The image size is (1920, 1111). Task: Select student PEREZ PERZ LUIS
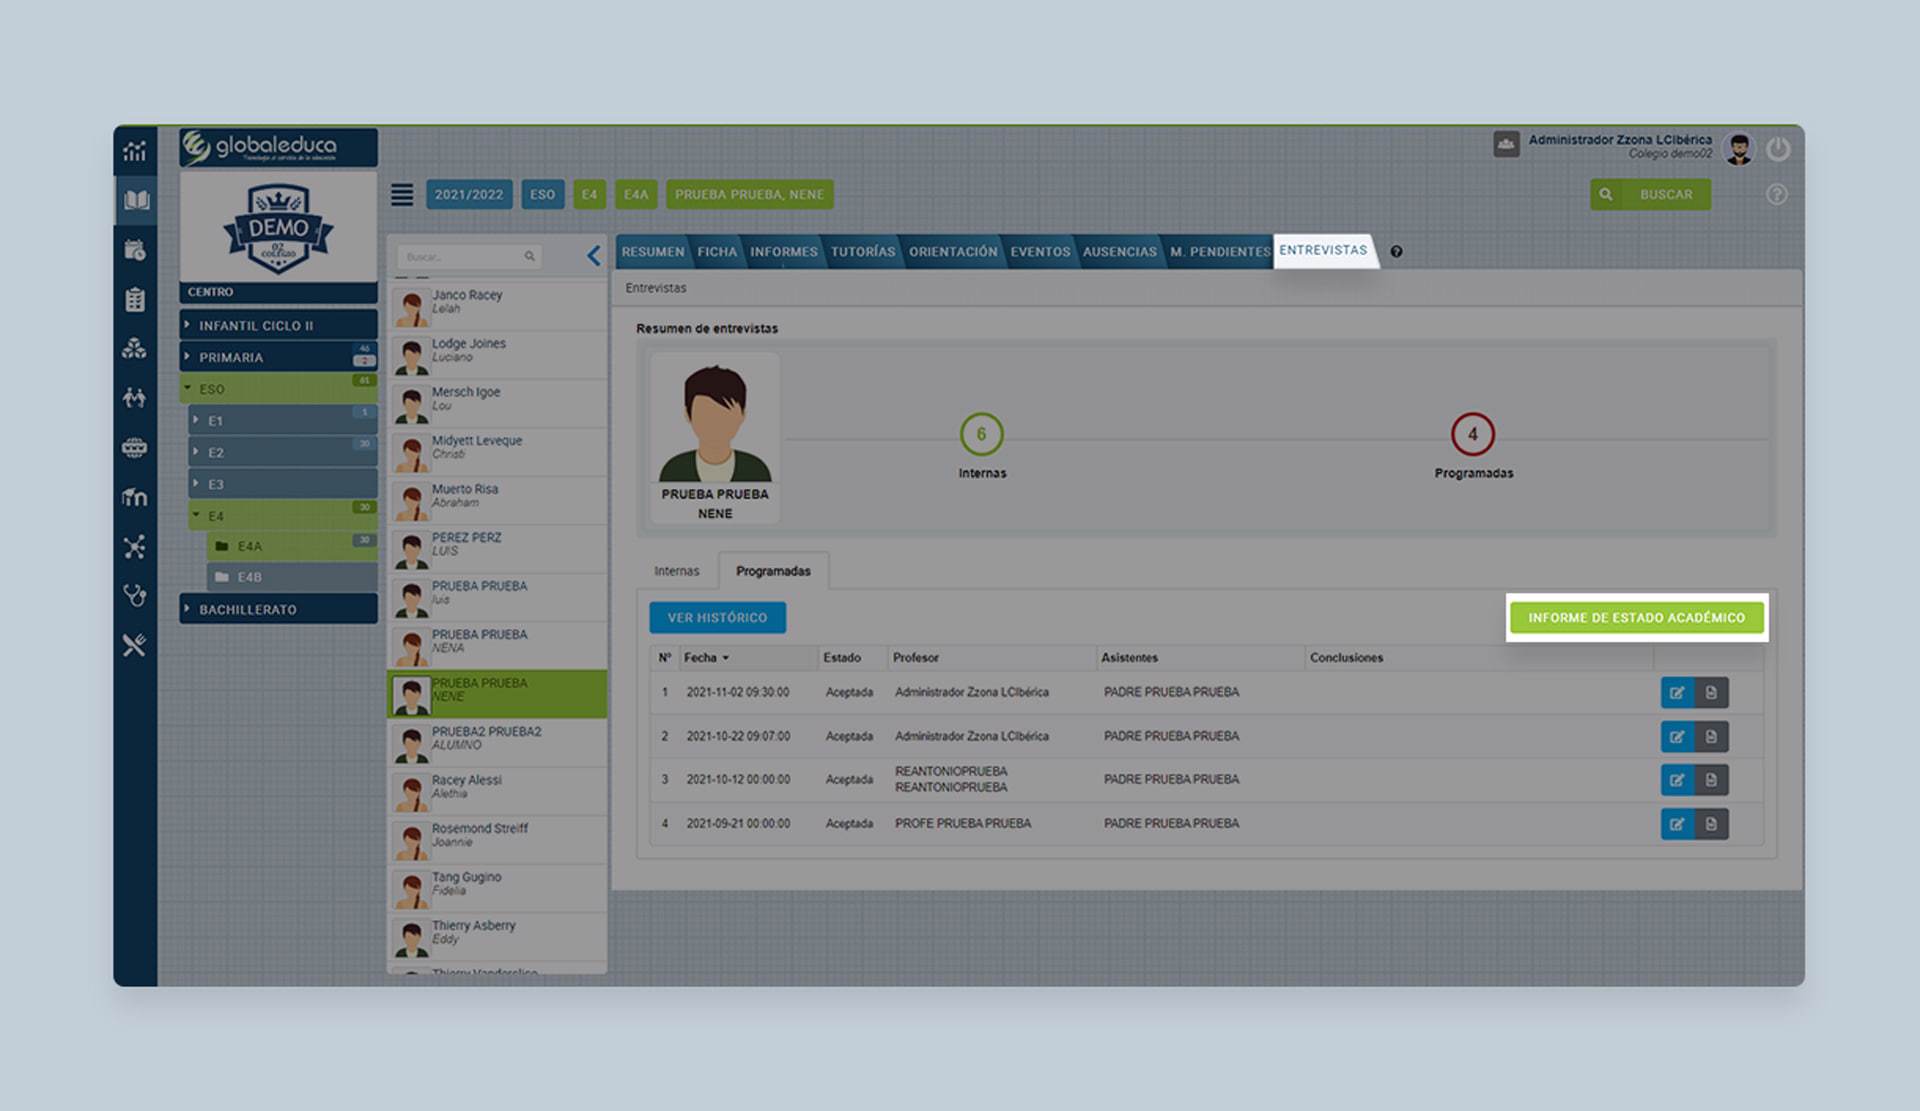click(x=497, y=549)
